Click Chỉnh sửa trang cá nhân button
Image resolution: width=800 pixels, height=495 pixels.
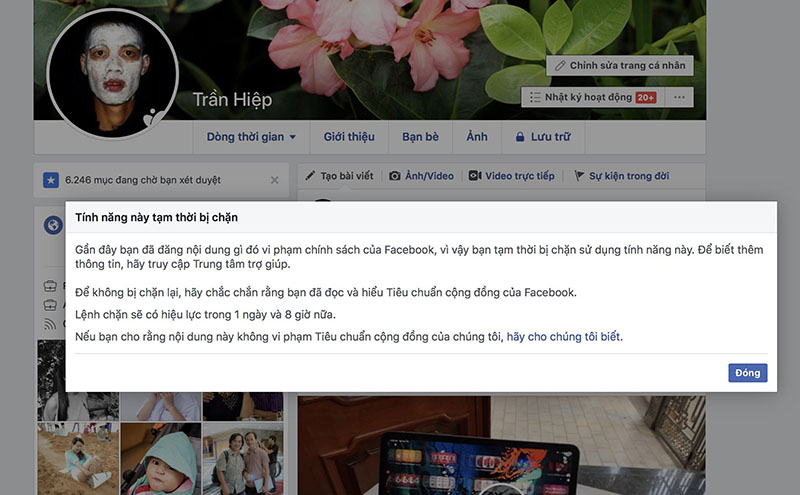(x=620, y=66)
